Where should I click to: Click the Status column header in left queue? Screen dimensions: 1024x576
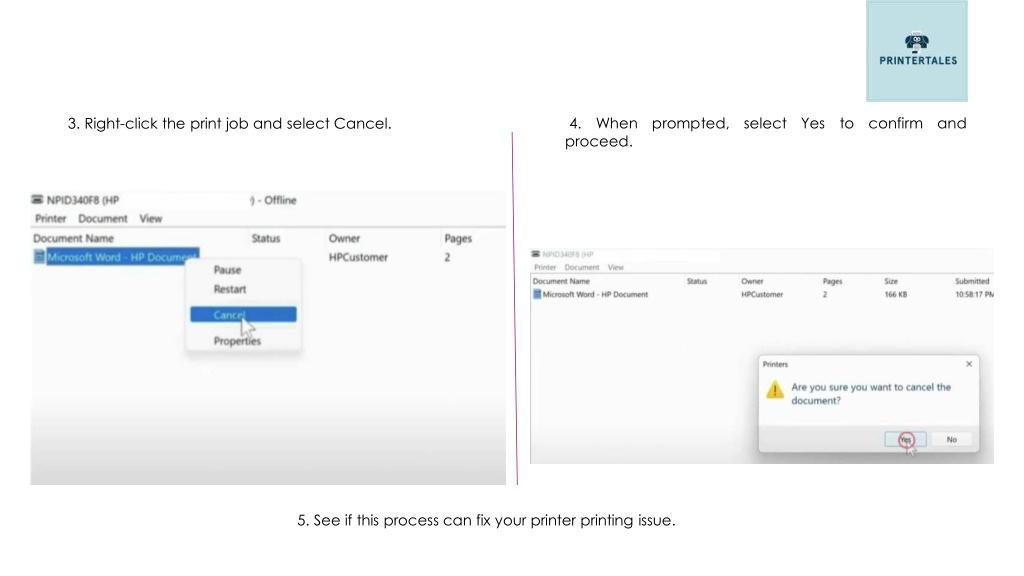[x=266, y=238]
